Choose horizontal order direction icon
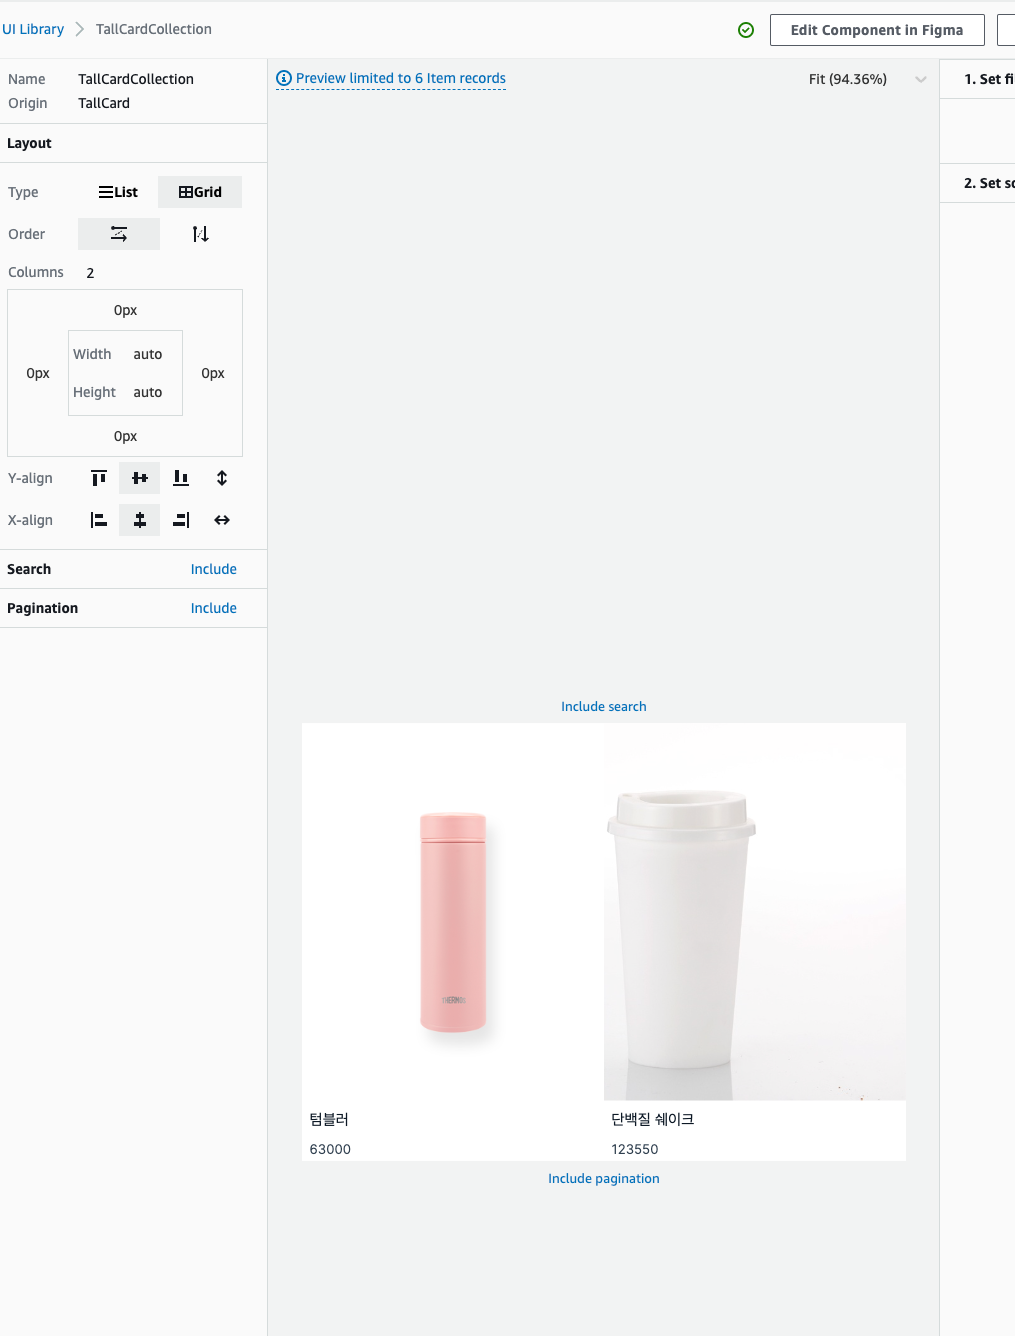Image resolution: width=1015 pixels, height=1336 pixels. click(x=119, y=234)
